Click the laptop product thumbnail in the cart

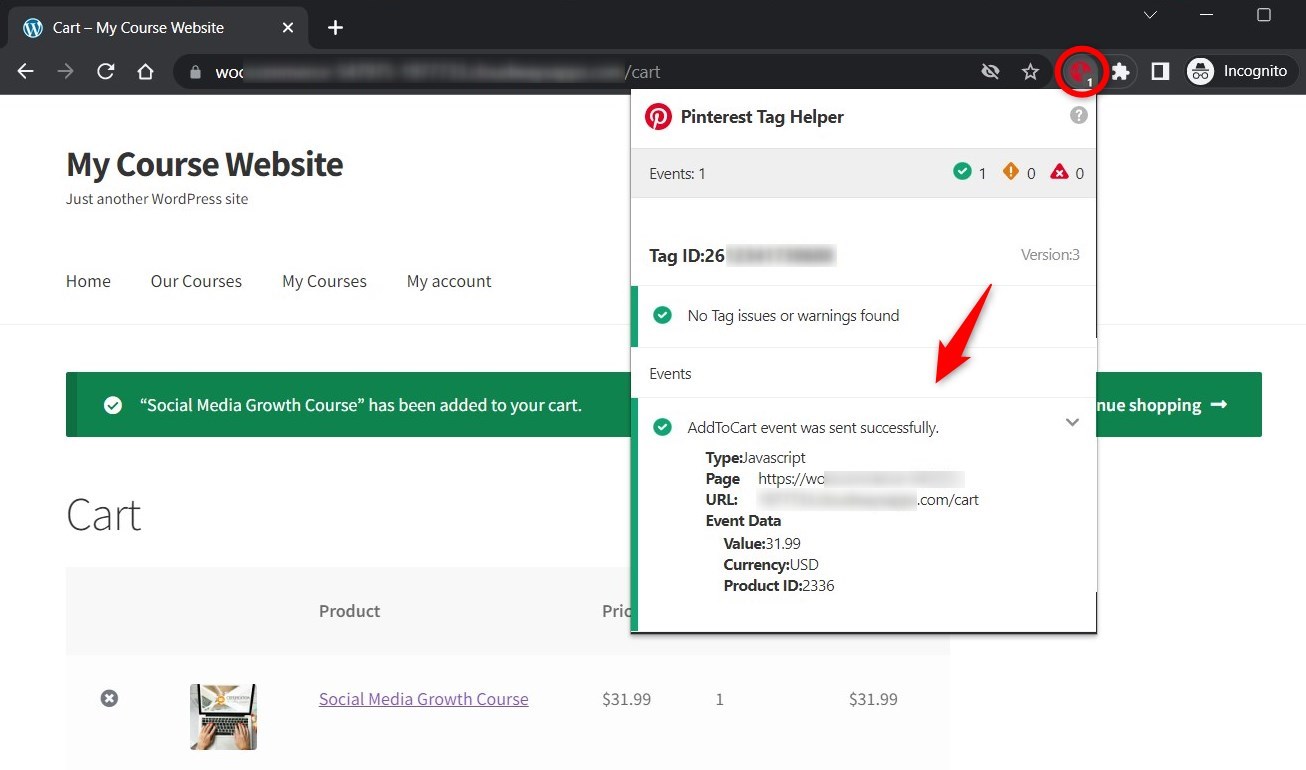(222, 716)
